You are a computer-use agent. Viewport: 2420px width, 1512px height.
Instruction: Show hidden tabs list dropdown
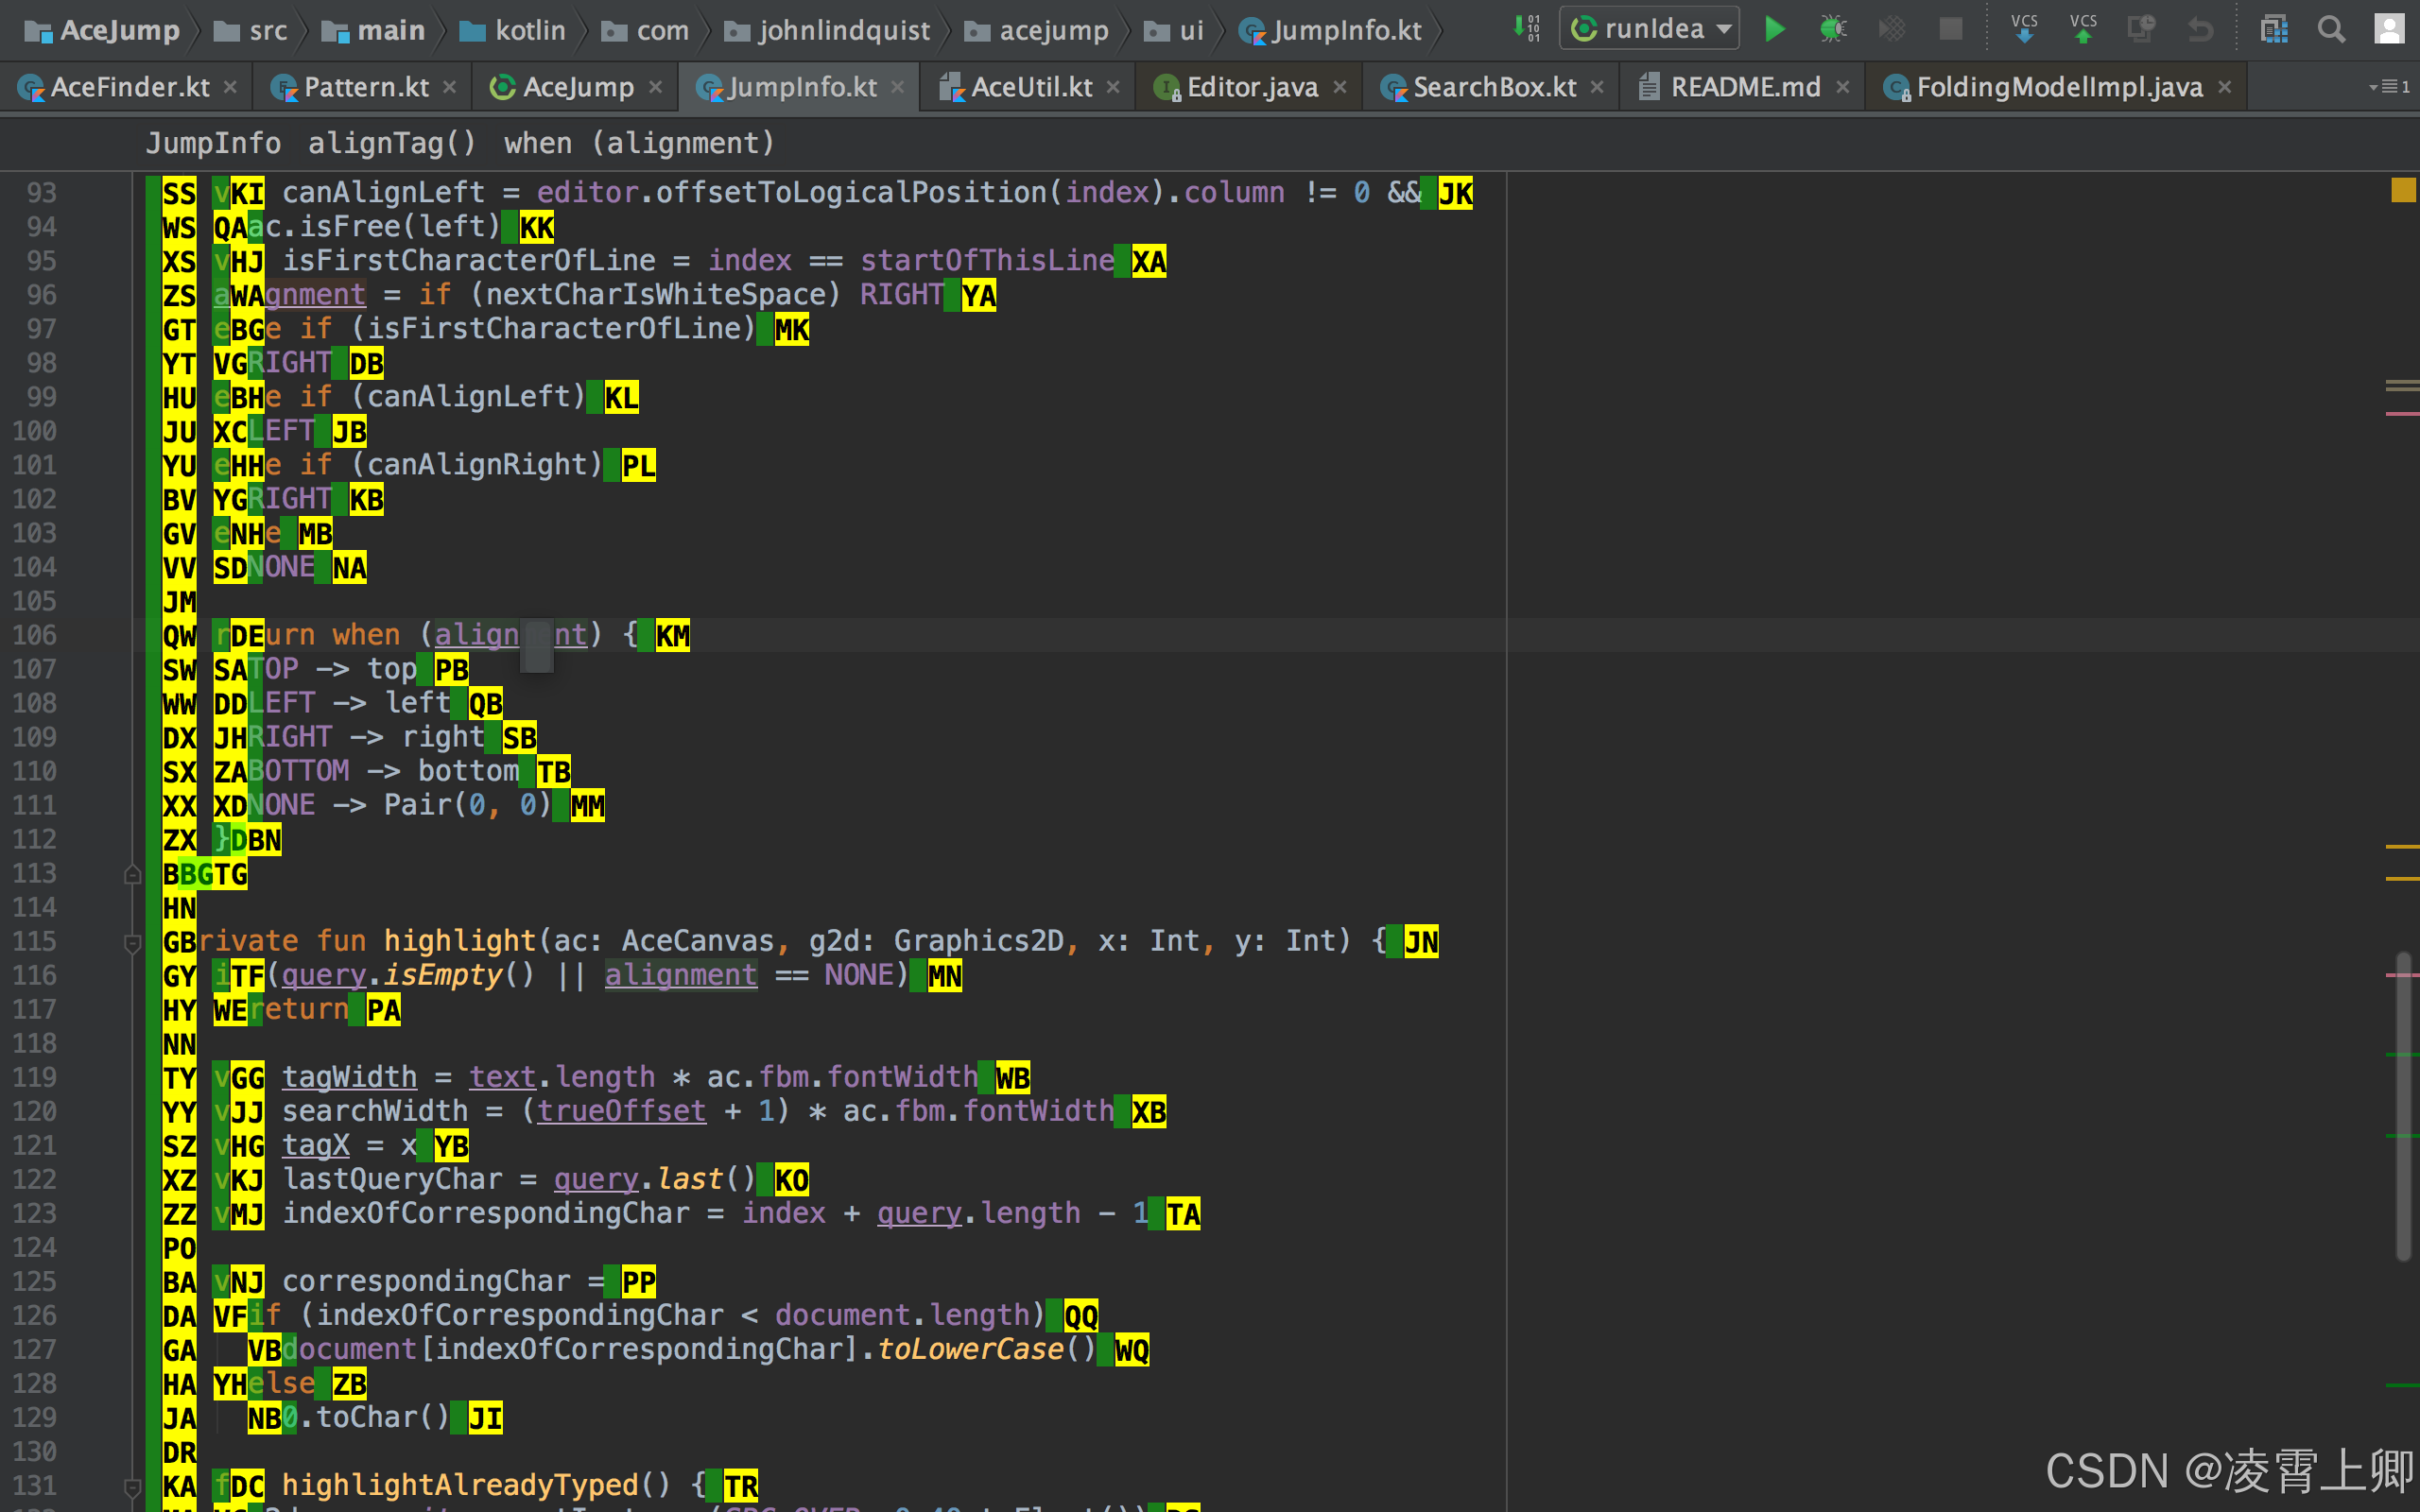click(x=2389, y=87)
